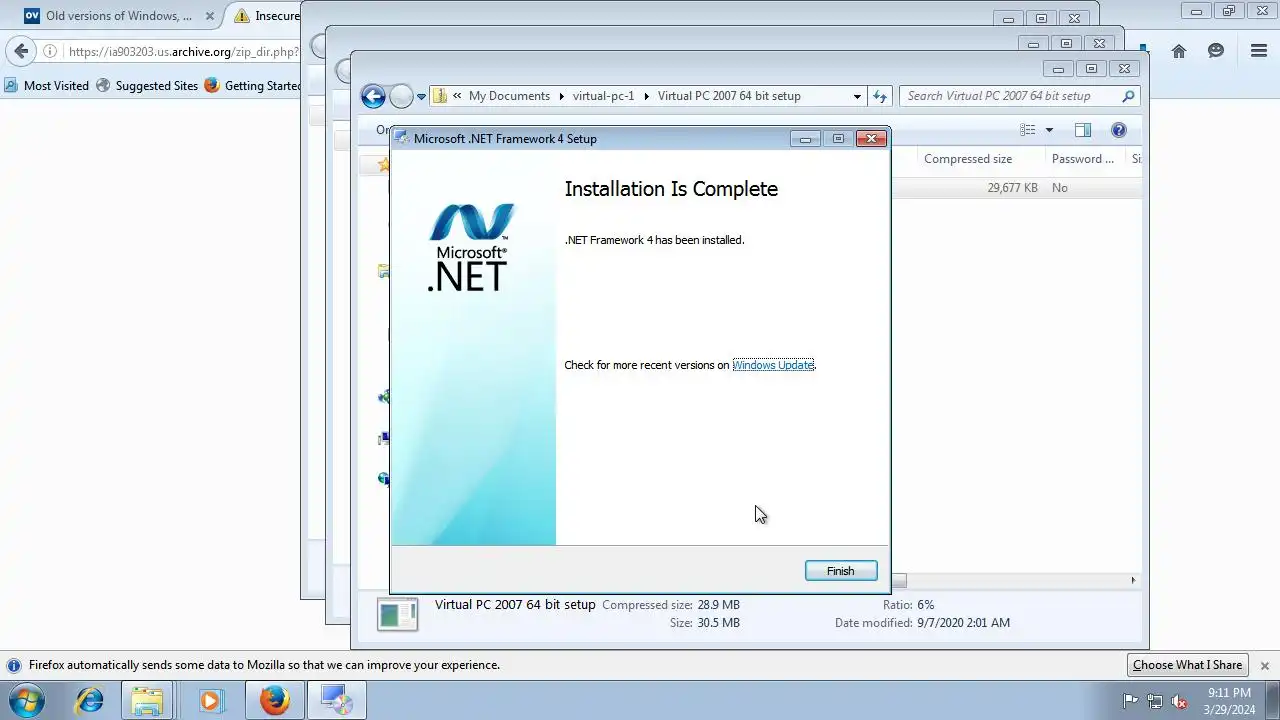
Task: Click the details pane file thumbnail
Action: [397, 614]
